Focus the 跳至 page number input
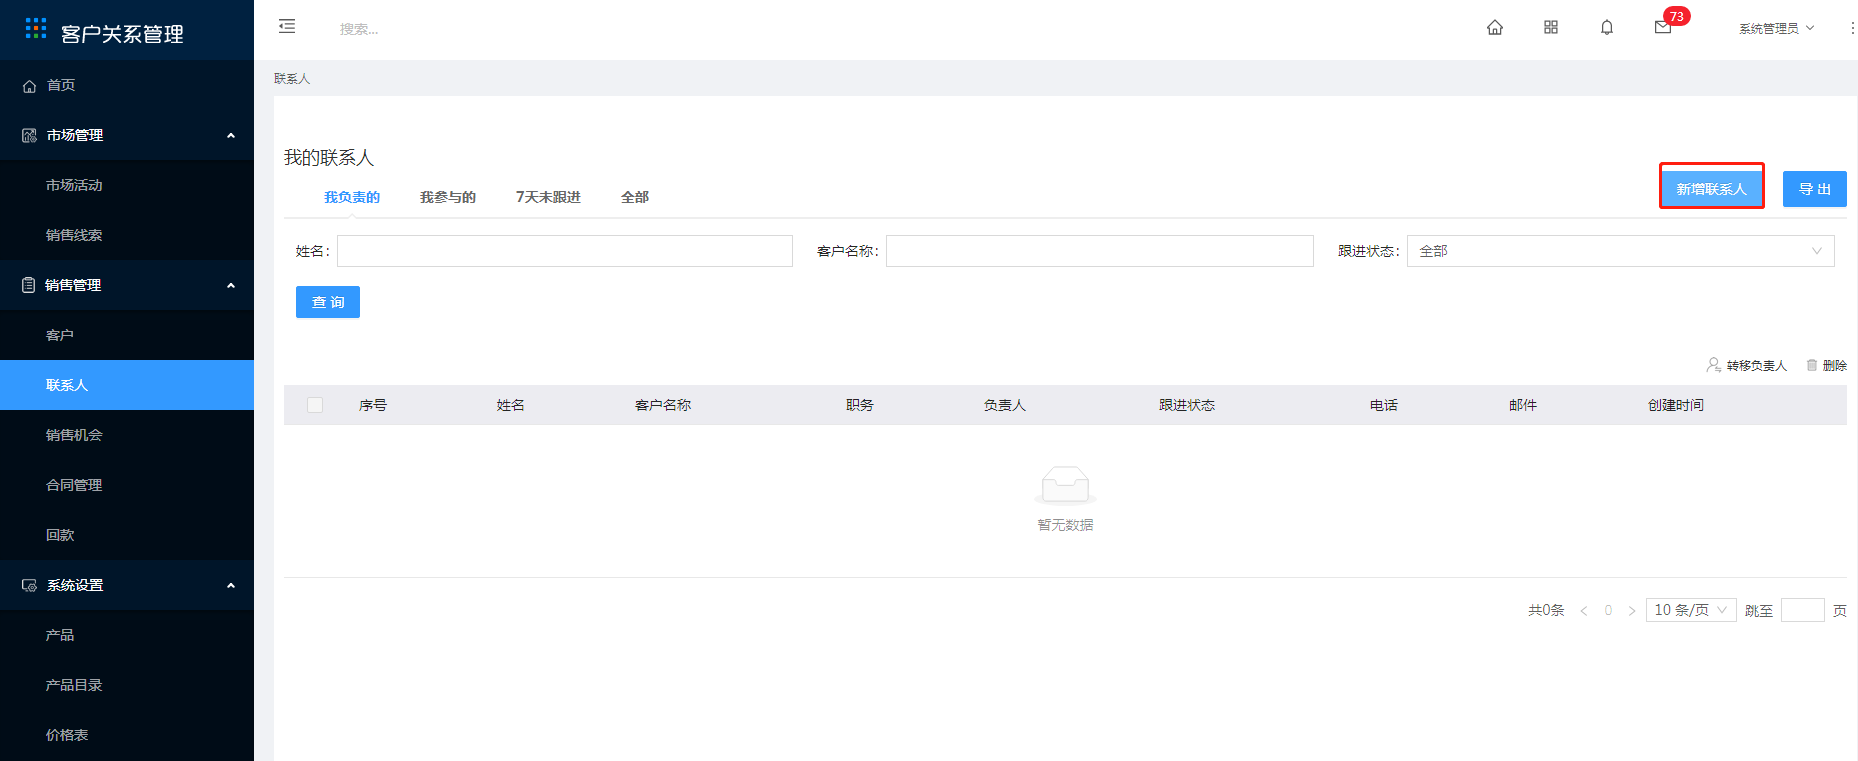Viewport: 1858px width, 761px height. coord(1803,610)
